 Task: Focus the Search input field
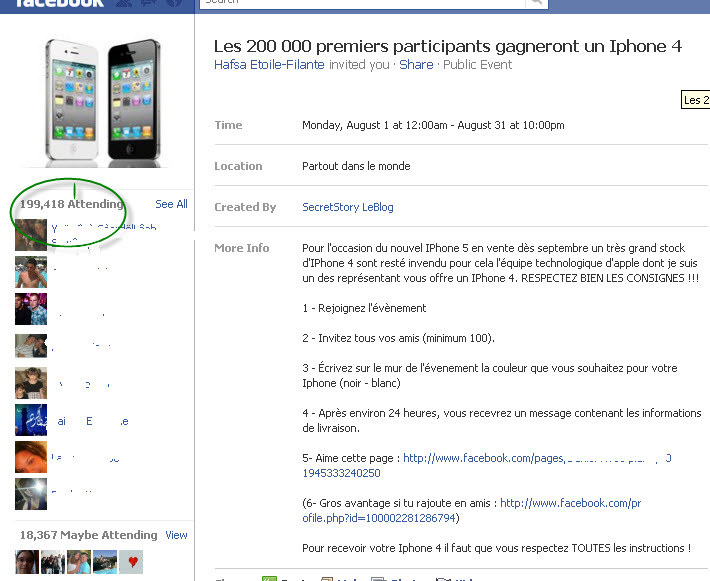362,3
